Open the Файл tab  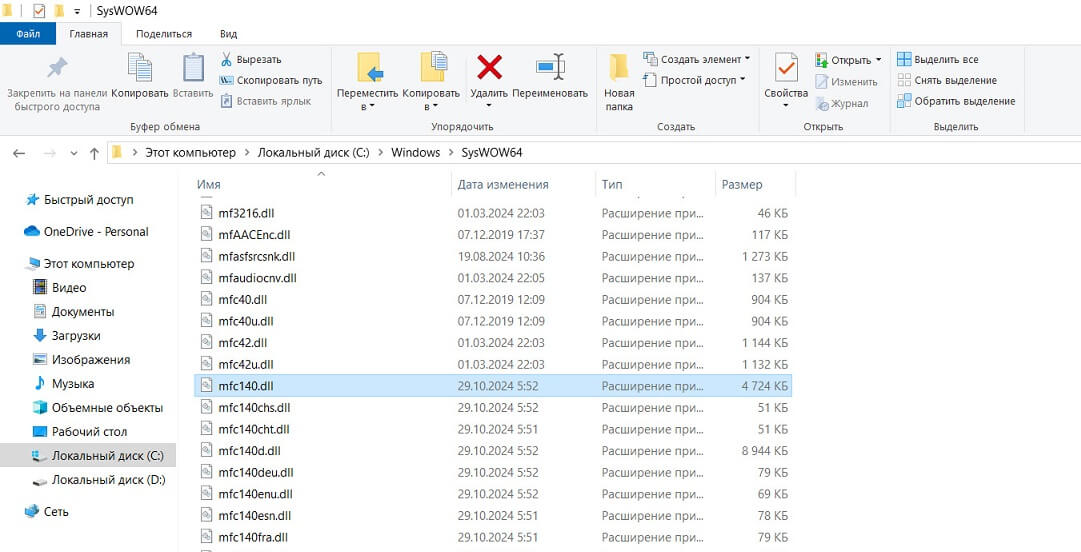pos(28,34)
